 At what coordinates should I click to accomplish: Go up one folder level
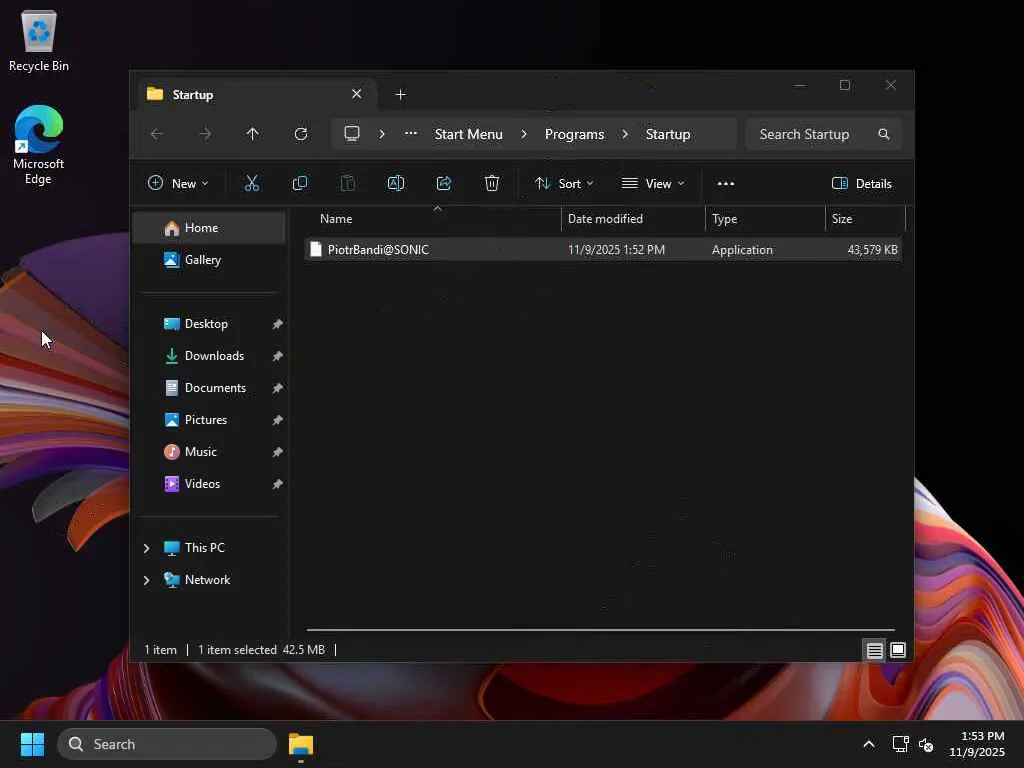pyautogui.click(x=253, y=134)
